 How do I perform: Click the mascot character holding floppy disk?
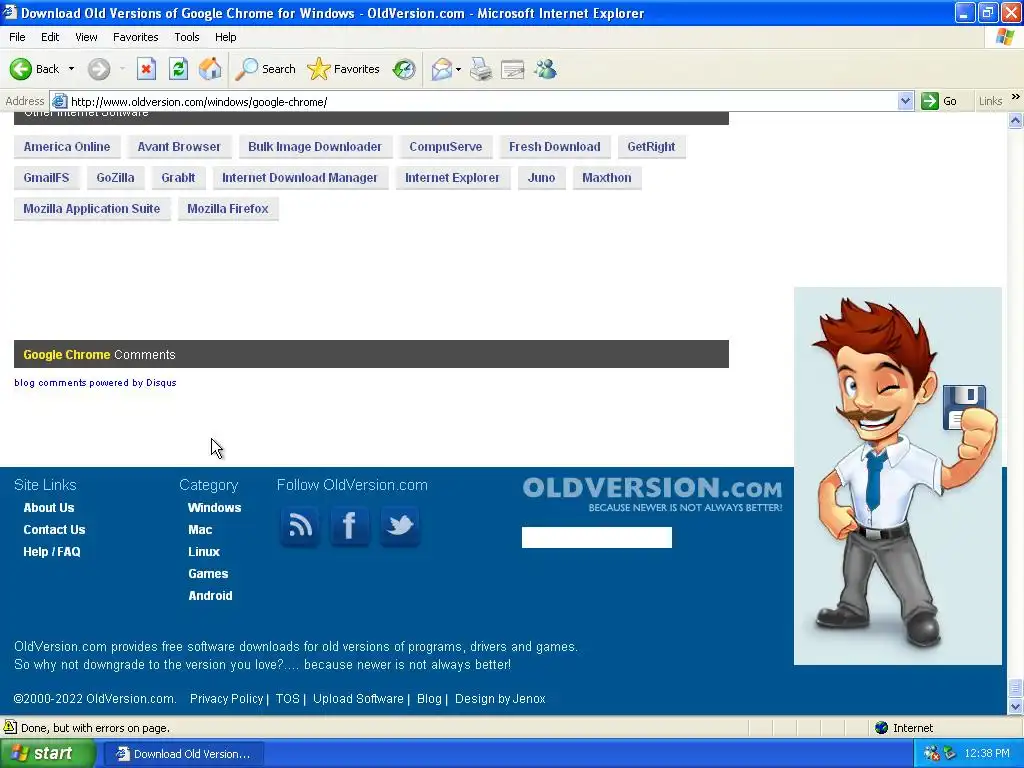click(897, 475)
